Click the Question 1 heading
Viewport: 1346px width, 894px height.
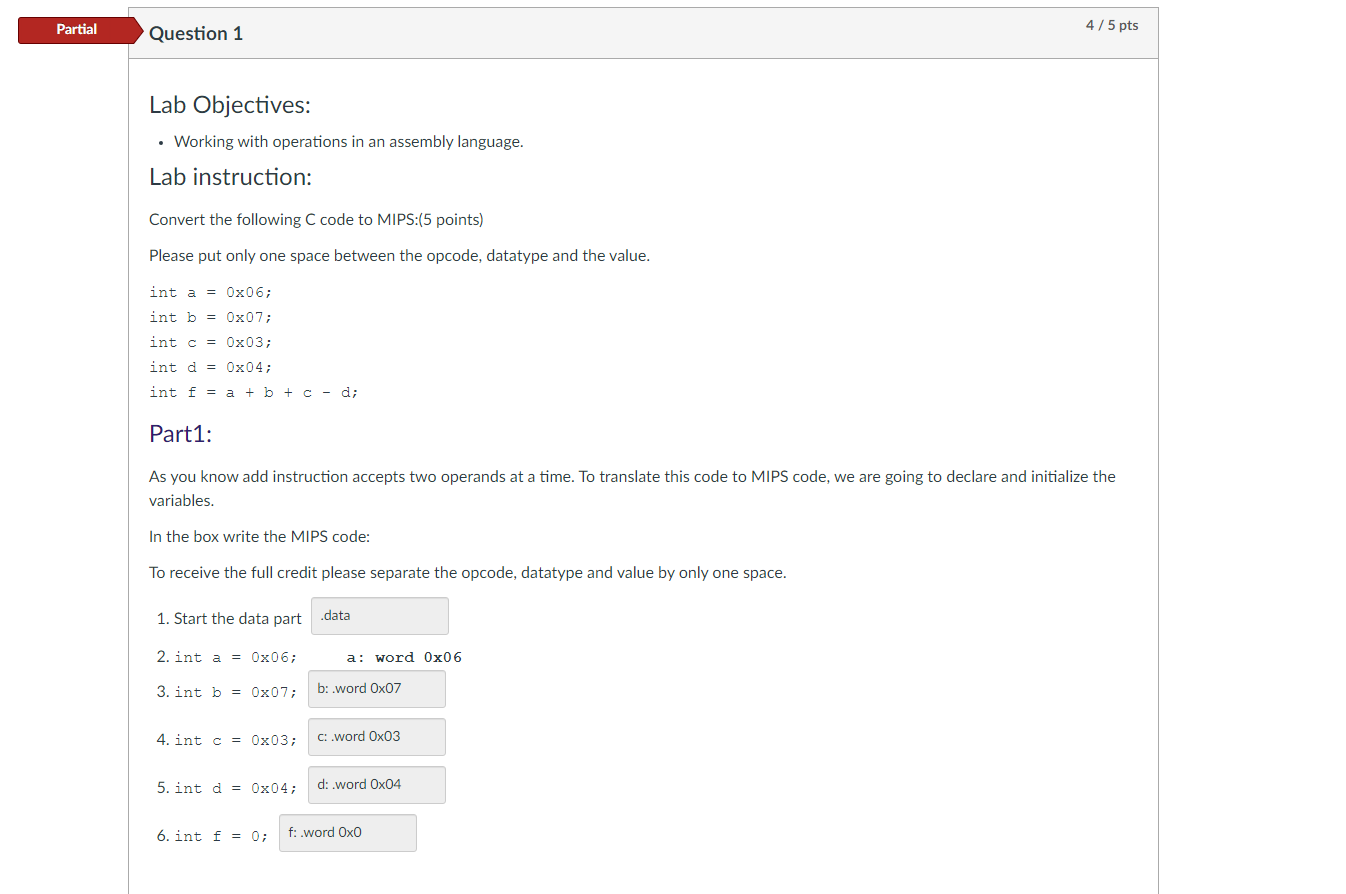click(x=196, y=33)
